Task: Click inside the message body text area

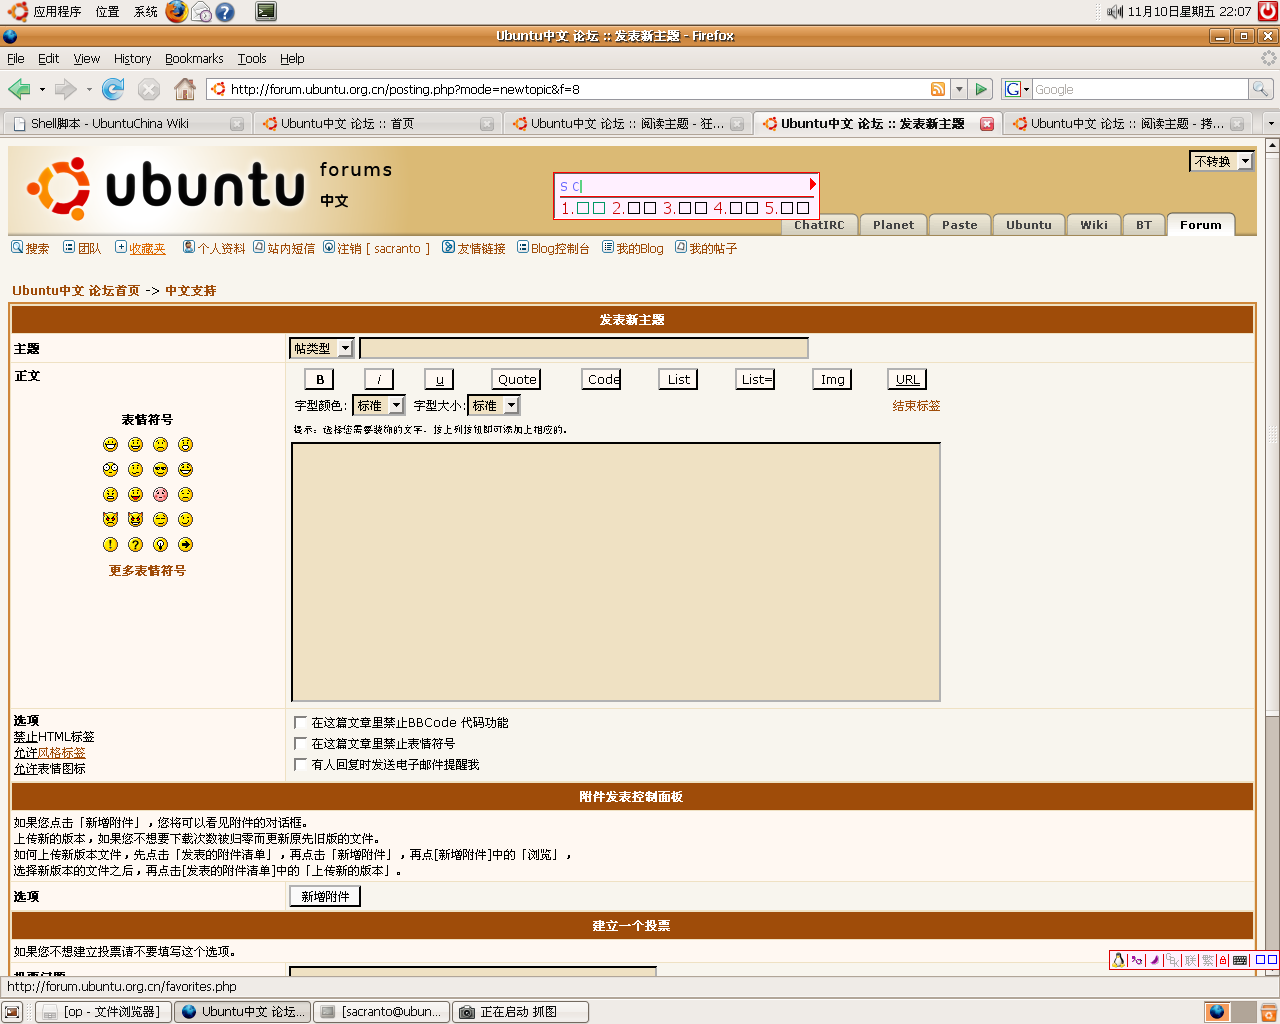Action: [616, 572]
